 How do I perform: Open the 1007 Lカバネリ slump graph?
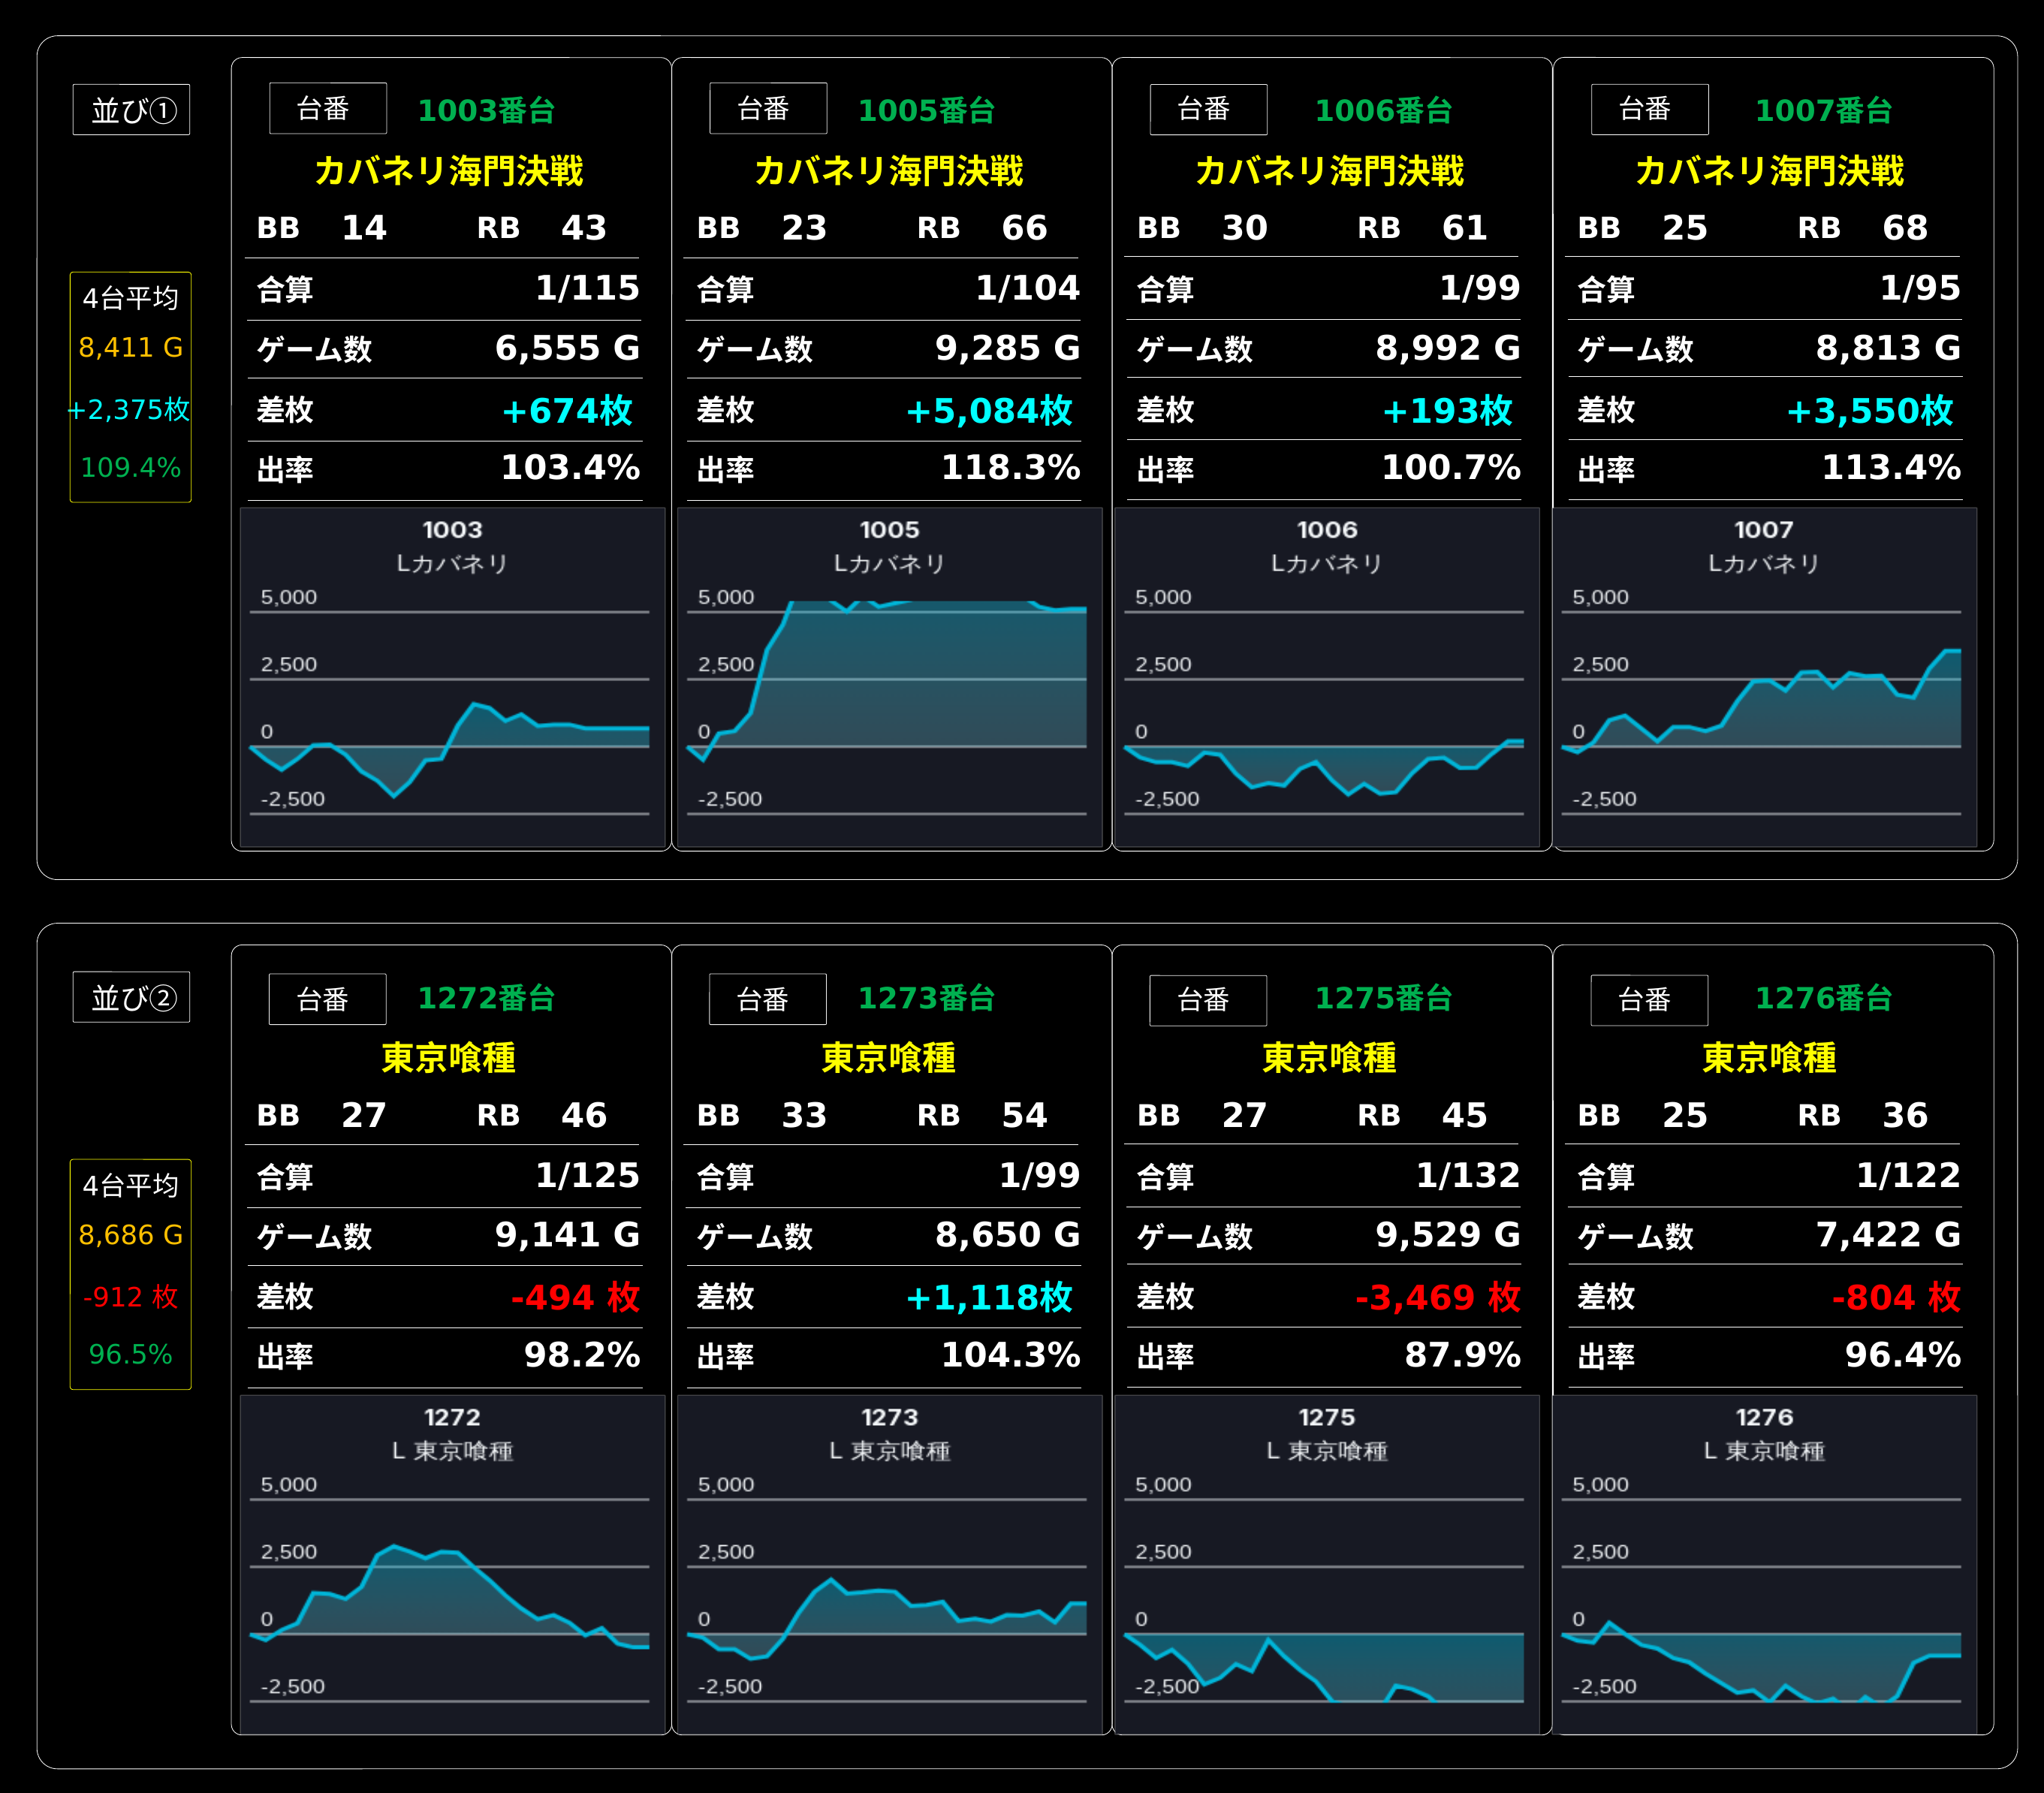point(1764,677)
